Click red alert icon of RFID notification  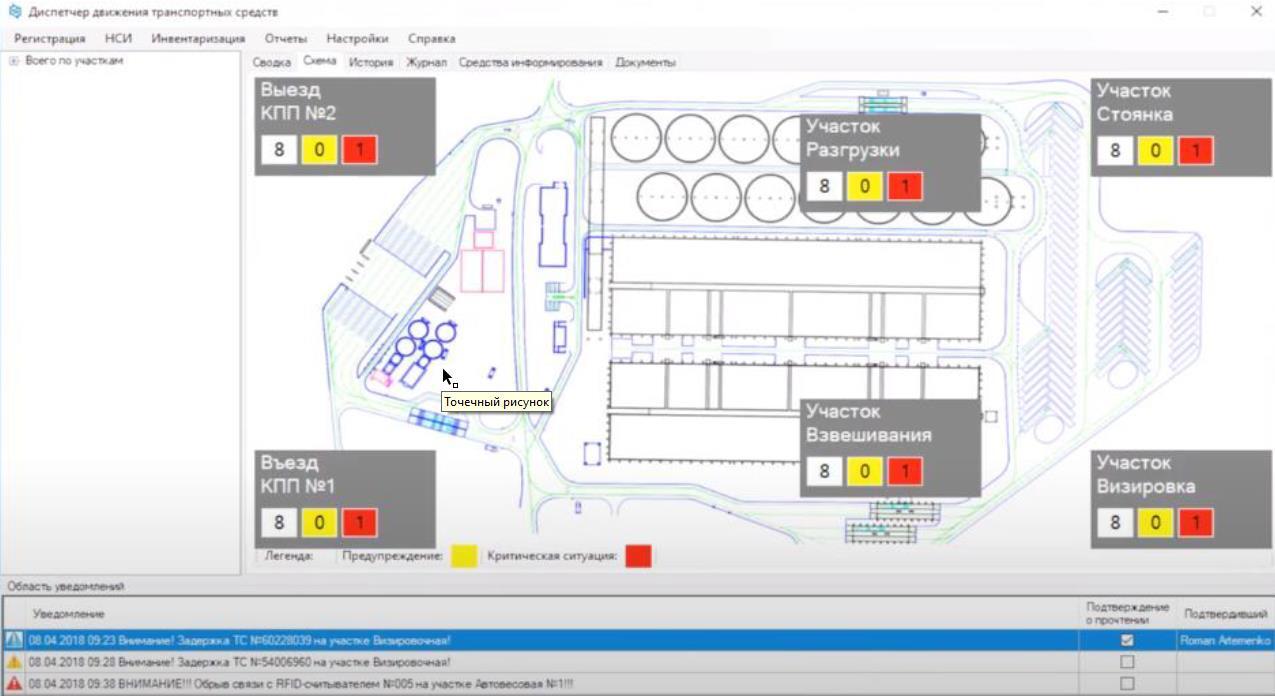point(14,684)
